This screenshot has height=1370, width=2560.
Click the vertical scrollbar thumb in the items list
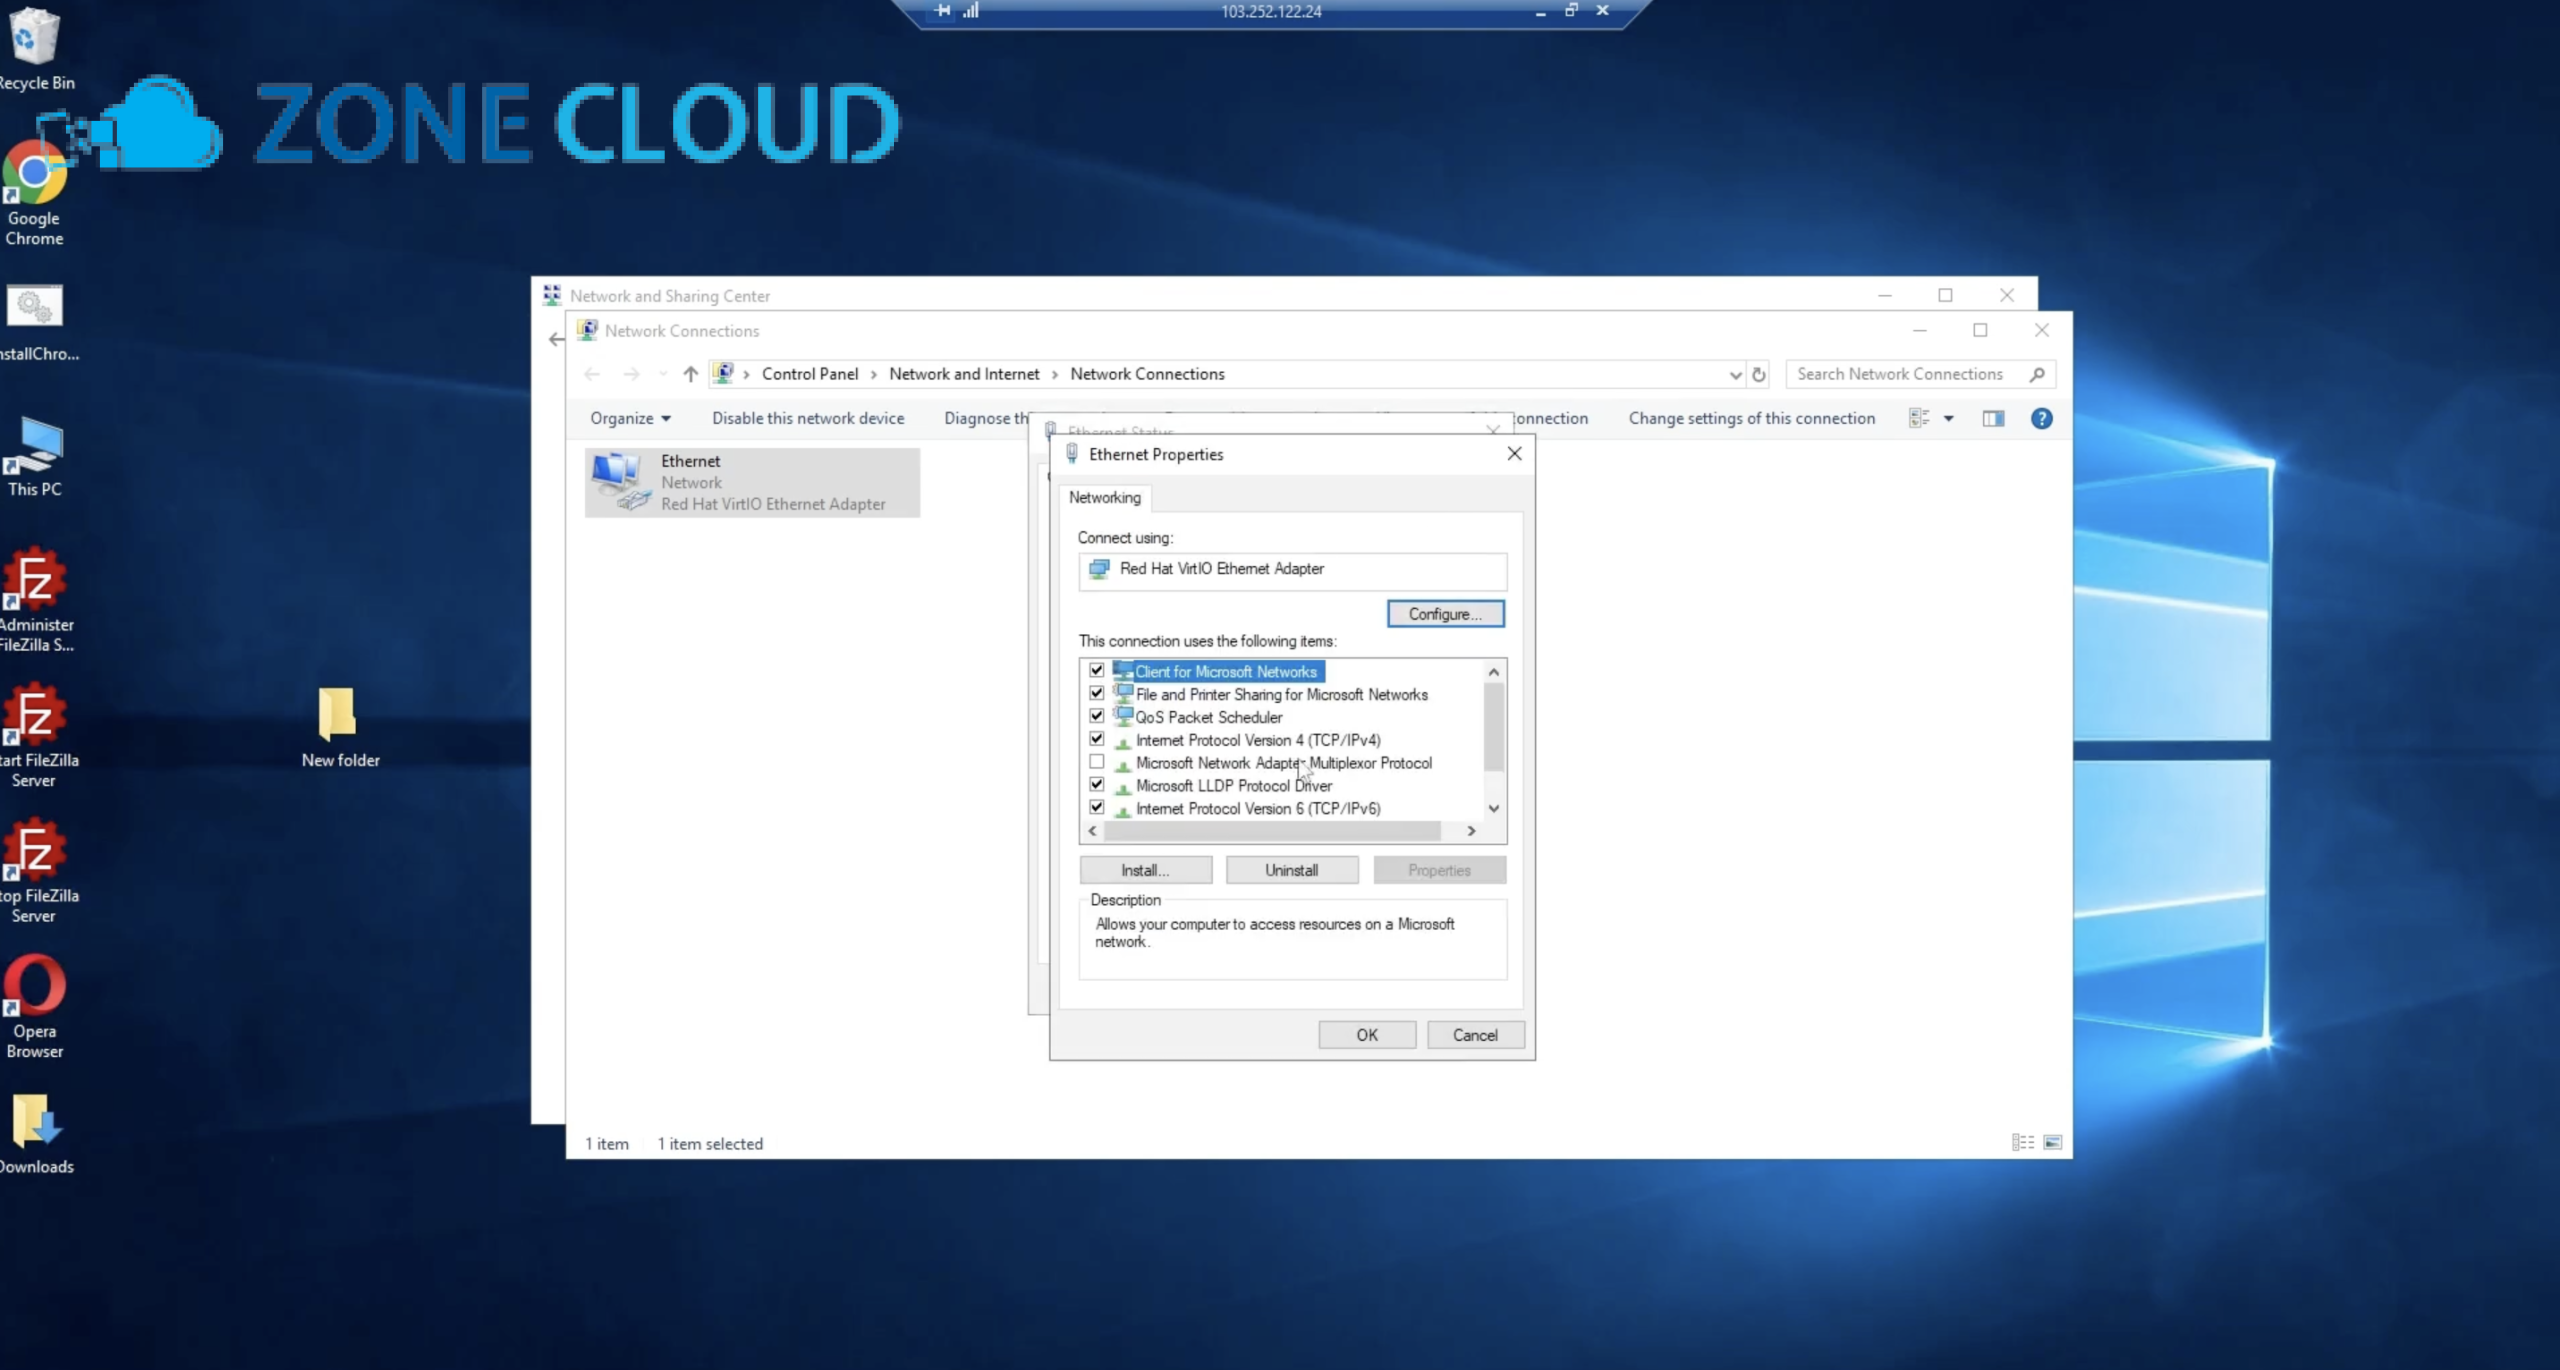point(1493,727)
